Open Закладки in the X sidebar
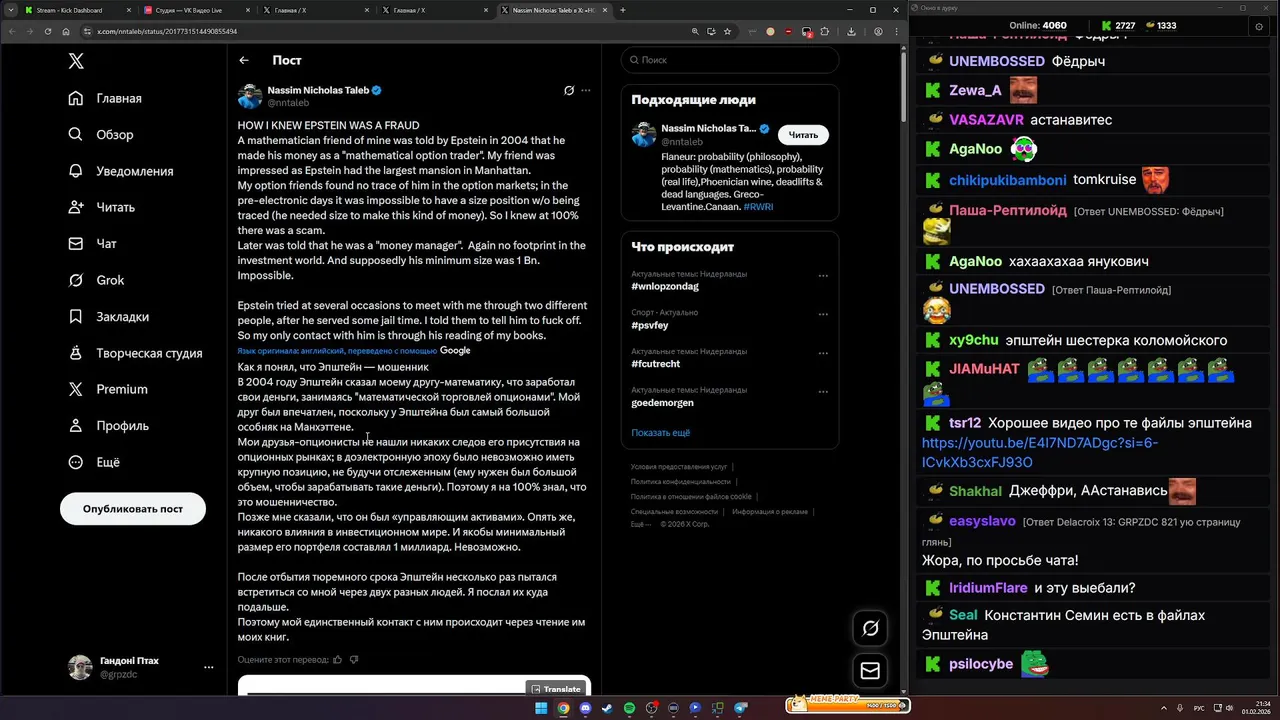The width and height of the screenshot is (1280, 720). click(x=109, y=316)
